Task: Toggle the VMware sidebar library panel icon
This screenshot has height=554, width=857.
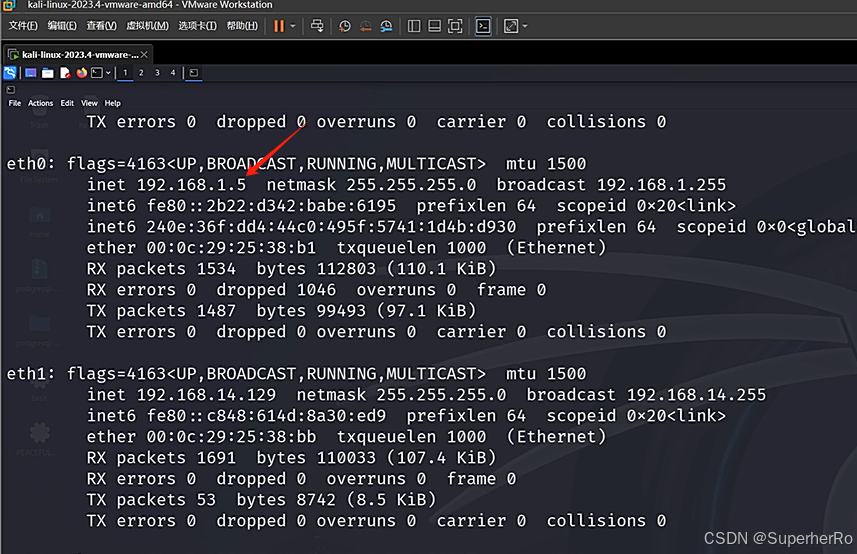Action: [x=414, y=26]
